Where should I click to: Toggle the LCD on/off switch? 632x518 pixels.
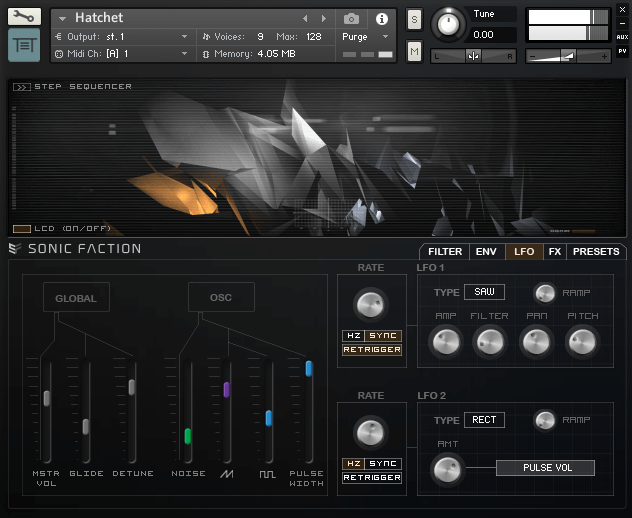(22, 229)
